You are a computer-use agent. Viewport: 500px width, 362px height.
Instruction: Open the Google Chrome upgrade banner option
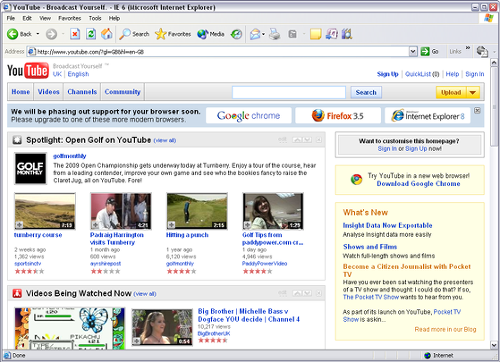pos(249,115)
